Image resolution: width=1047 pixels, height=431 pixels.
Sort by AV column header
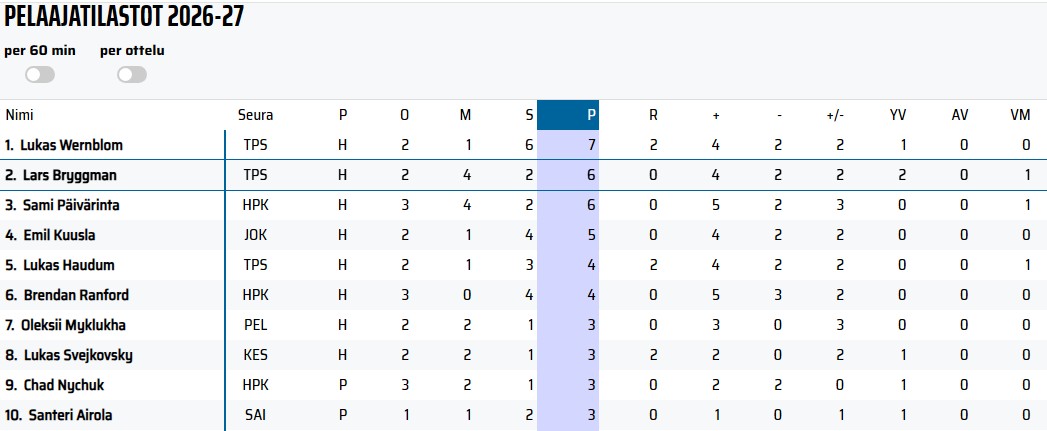(960, 115)
